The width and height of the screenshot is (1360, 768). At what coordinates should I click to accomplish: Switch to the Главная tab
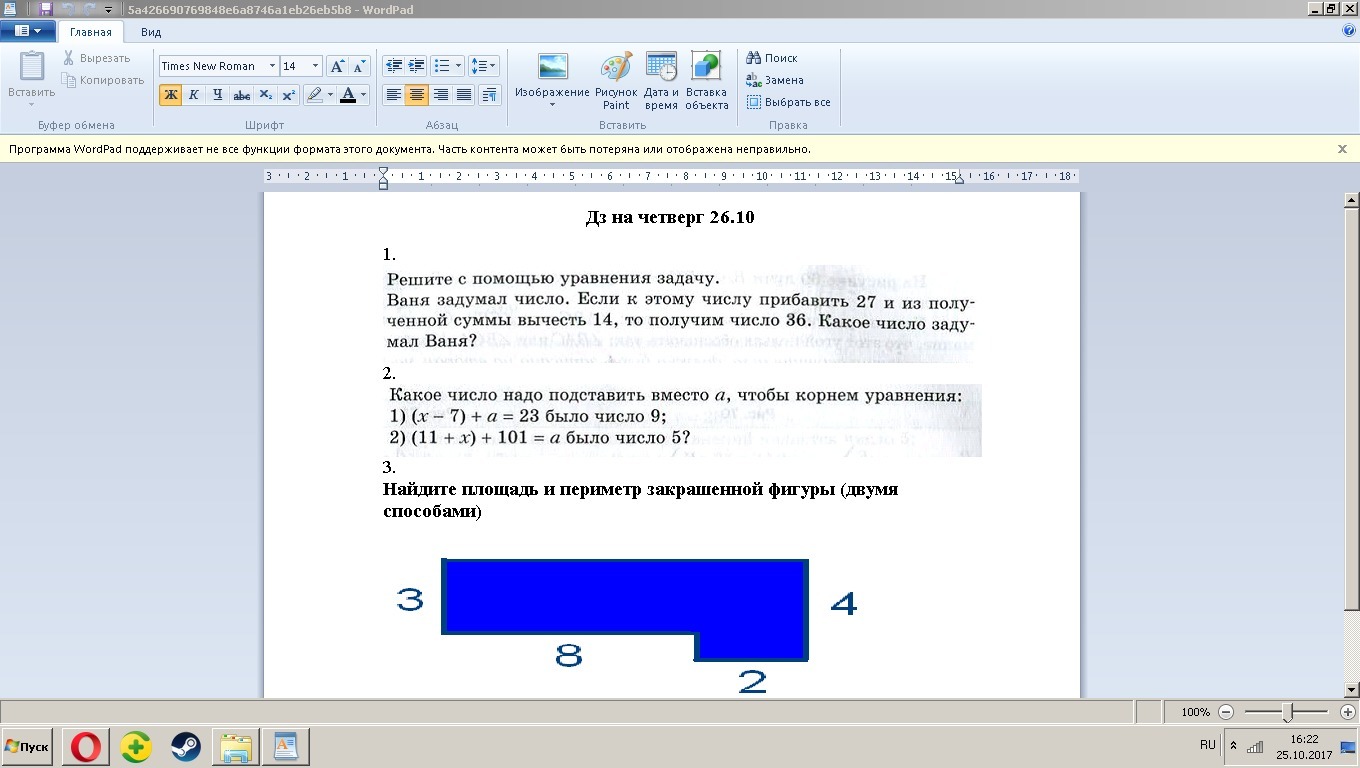(x=91, y=32)
